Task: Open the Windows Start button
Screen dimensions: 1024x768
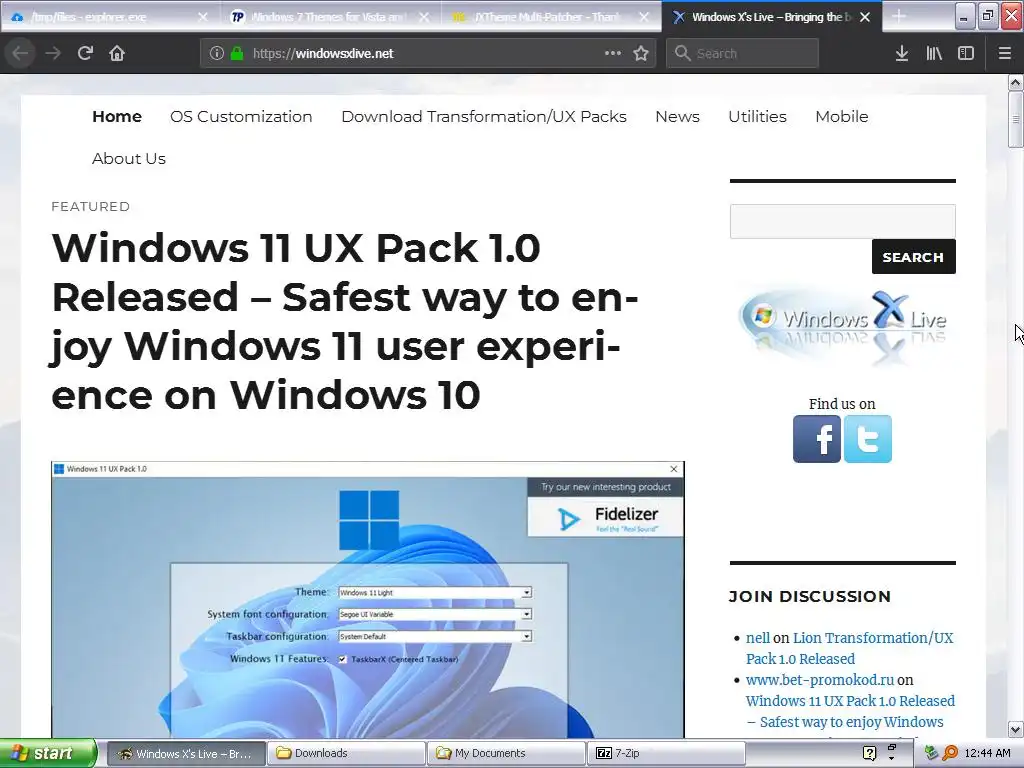Action: pos(48,753)
